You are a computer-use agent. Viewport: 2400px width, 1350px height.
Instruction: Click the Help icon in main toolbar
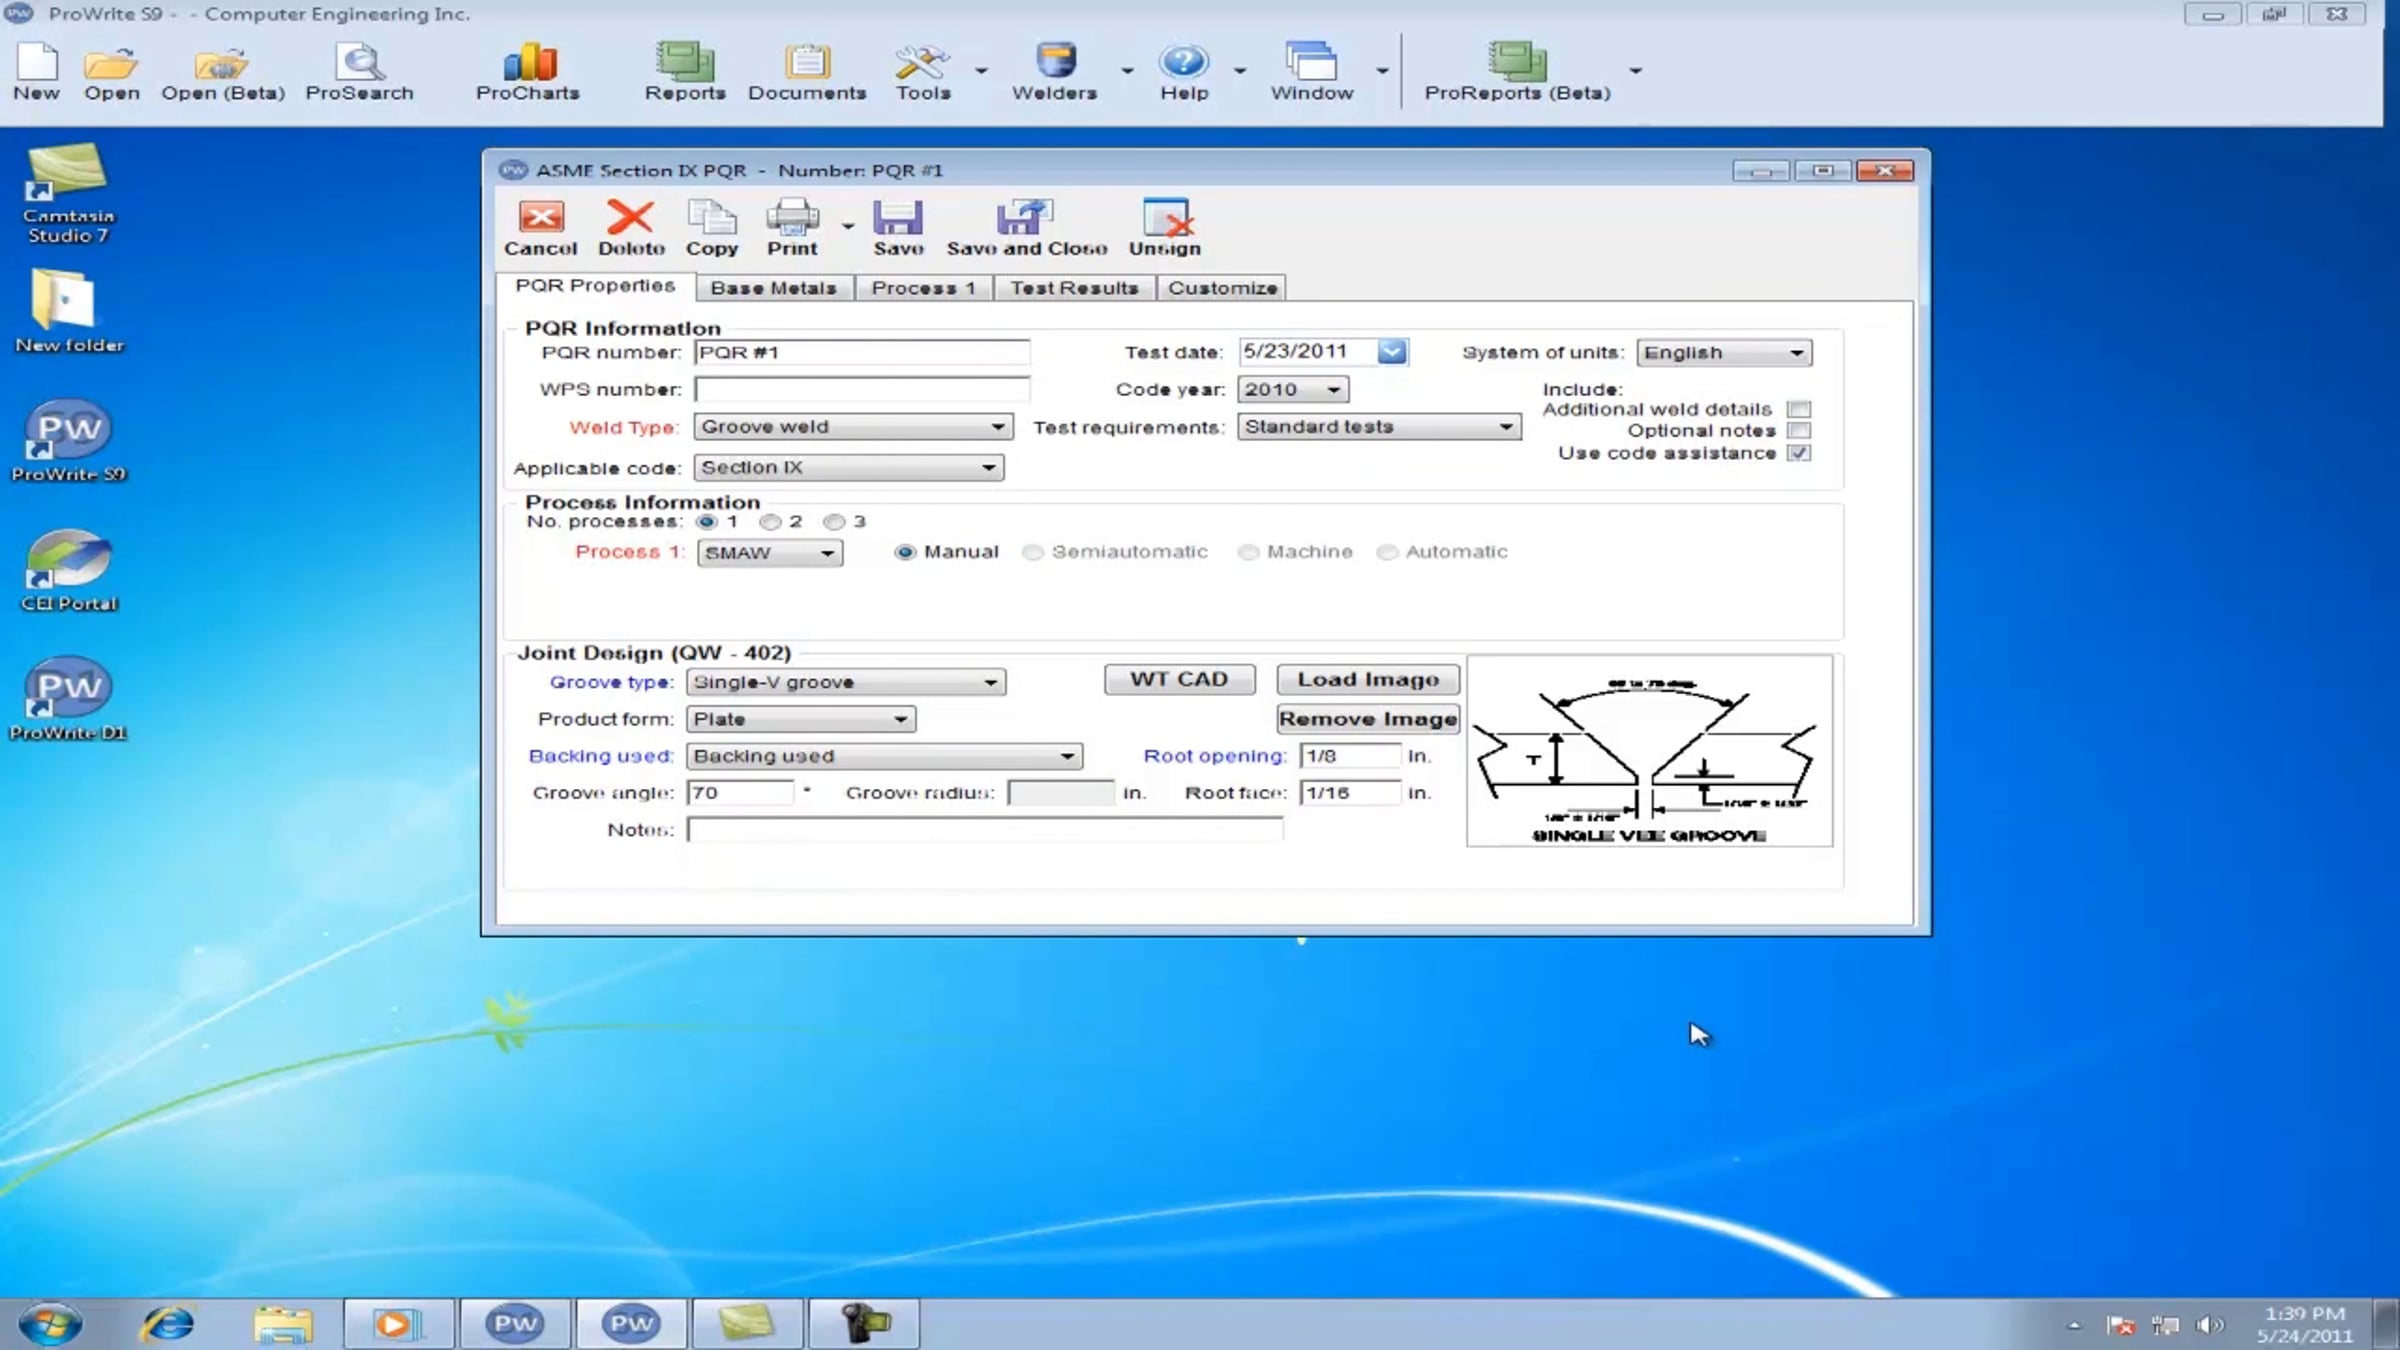(x=1184, y=72)
